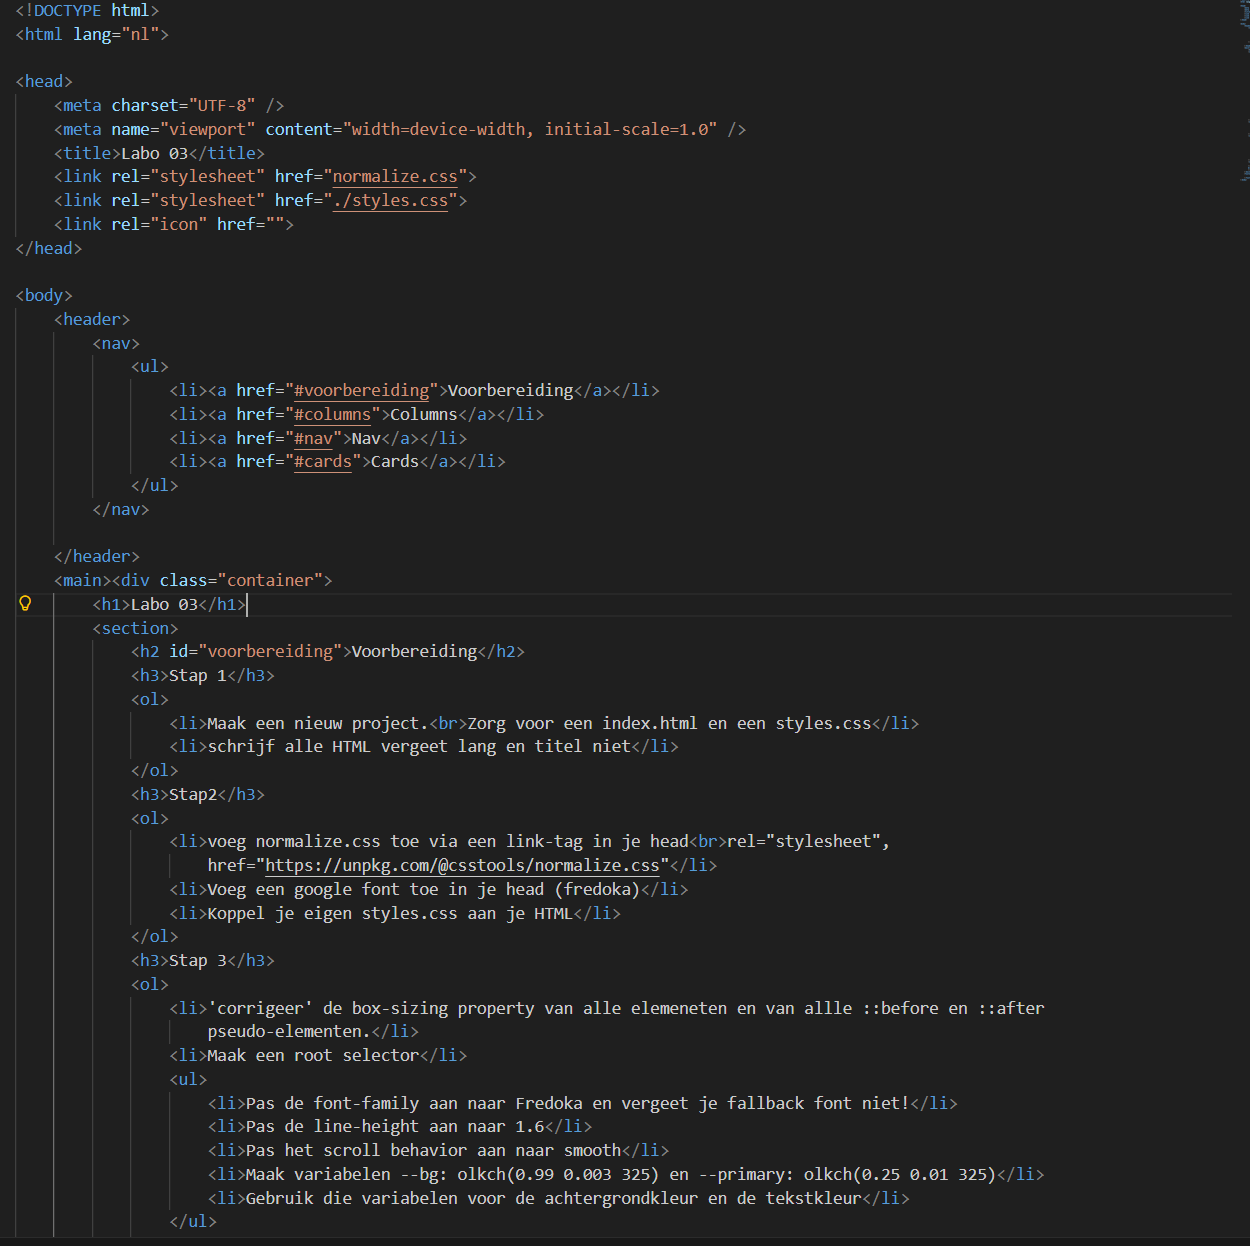The width and height of the screenshot is (1250, 1246).
Task: Open the normalize.css stylesheet link
Action: coord(395,177)
